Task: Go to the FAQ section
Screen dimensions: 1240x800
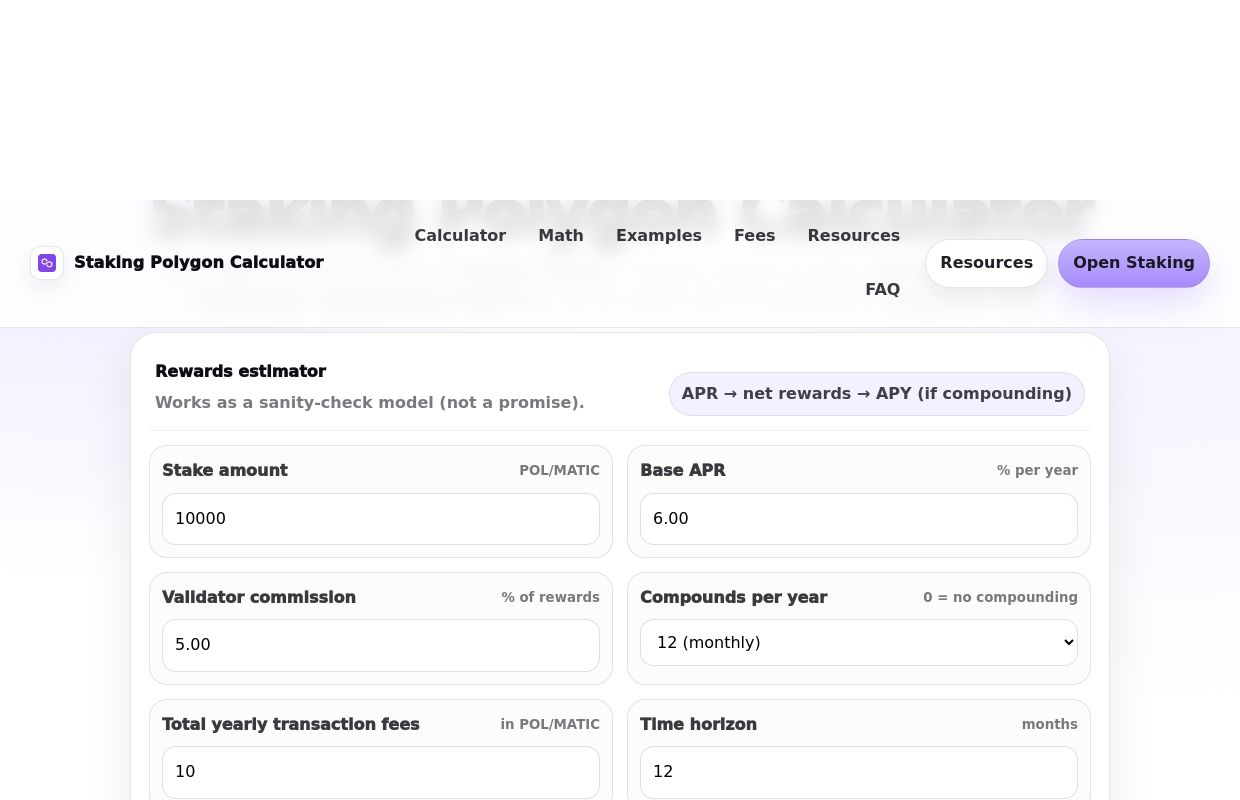Action: tap(883, 289)
